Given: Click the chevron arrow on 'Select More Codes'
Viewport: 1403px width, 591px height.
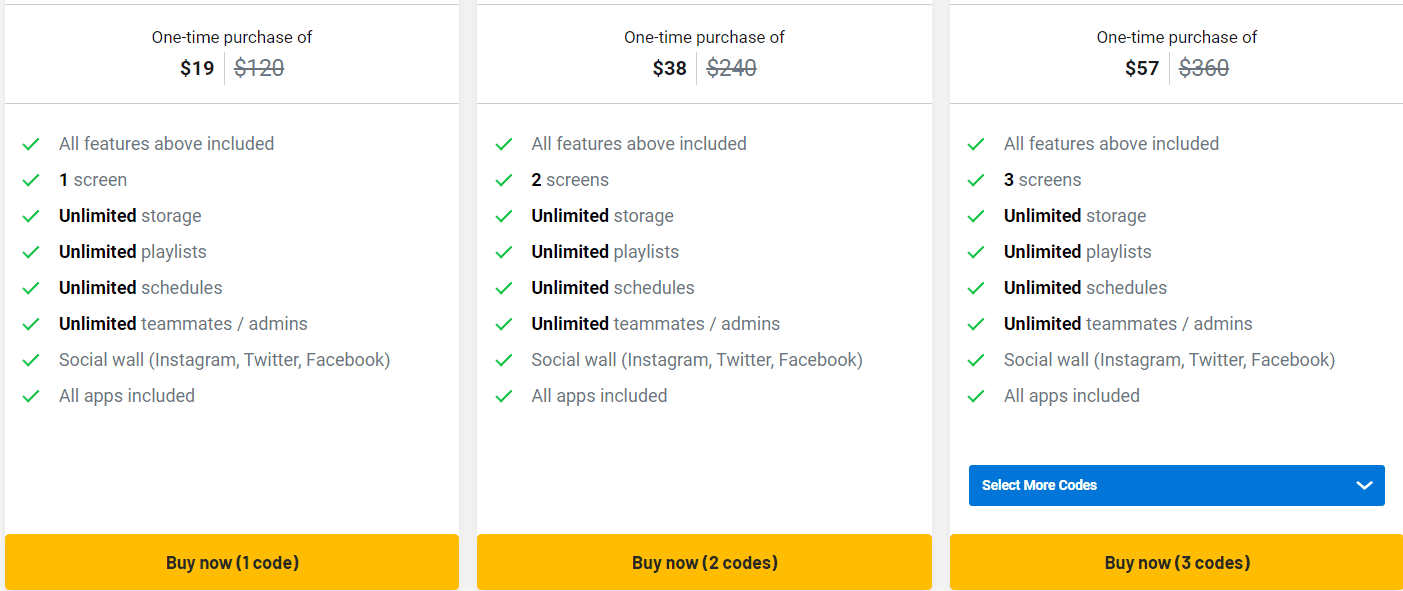Looking at the screenshot, I should 1364,485.
